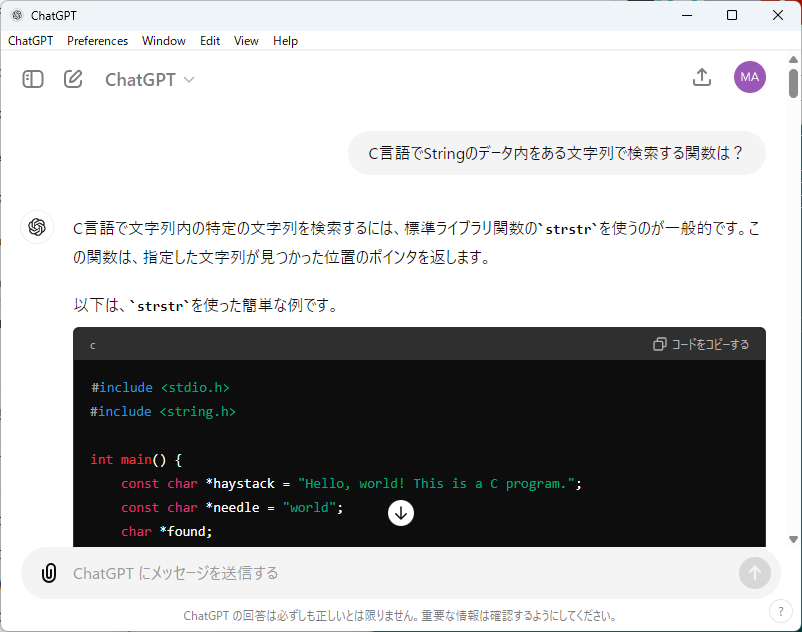The image size is (802, 632).
Task: Click the user question message bubble
Action: [x=556, y=153]
